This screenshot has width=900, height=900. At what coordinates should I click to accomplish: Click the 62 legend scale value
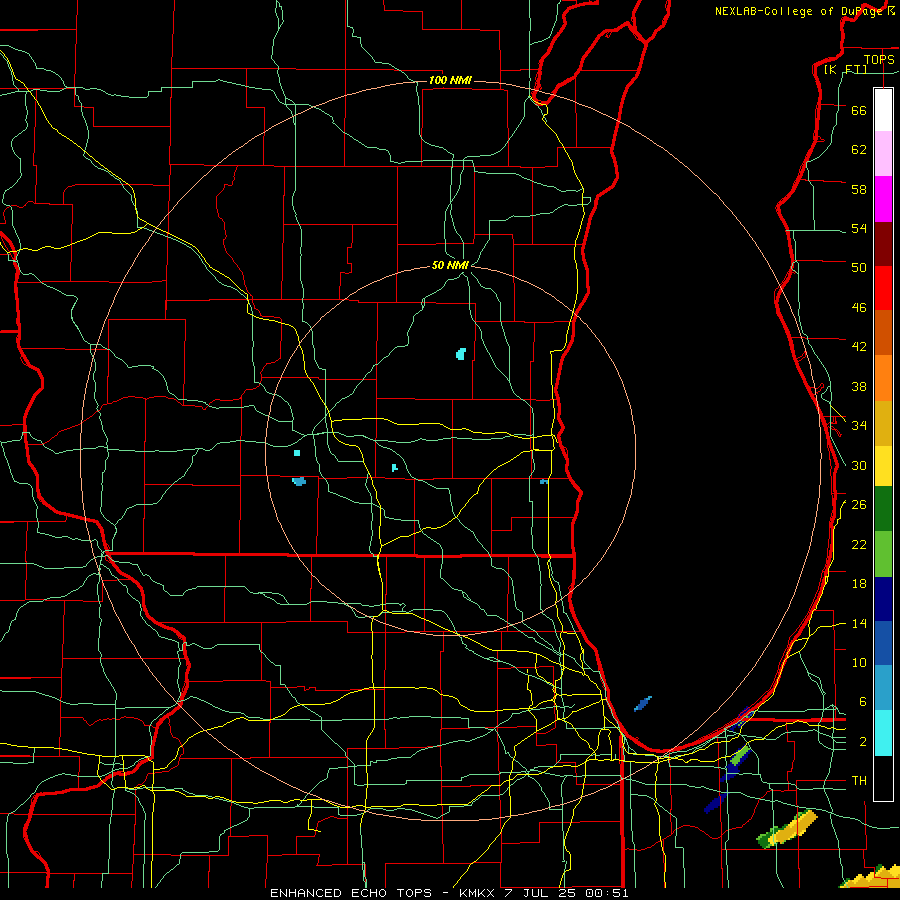(x=859, y=150)
